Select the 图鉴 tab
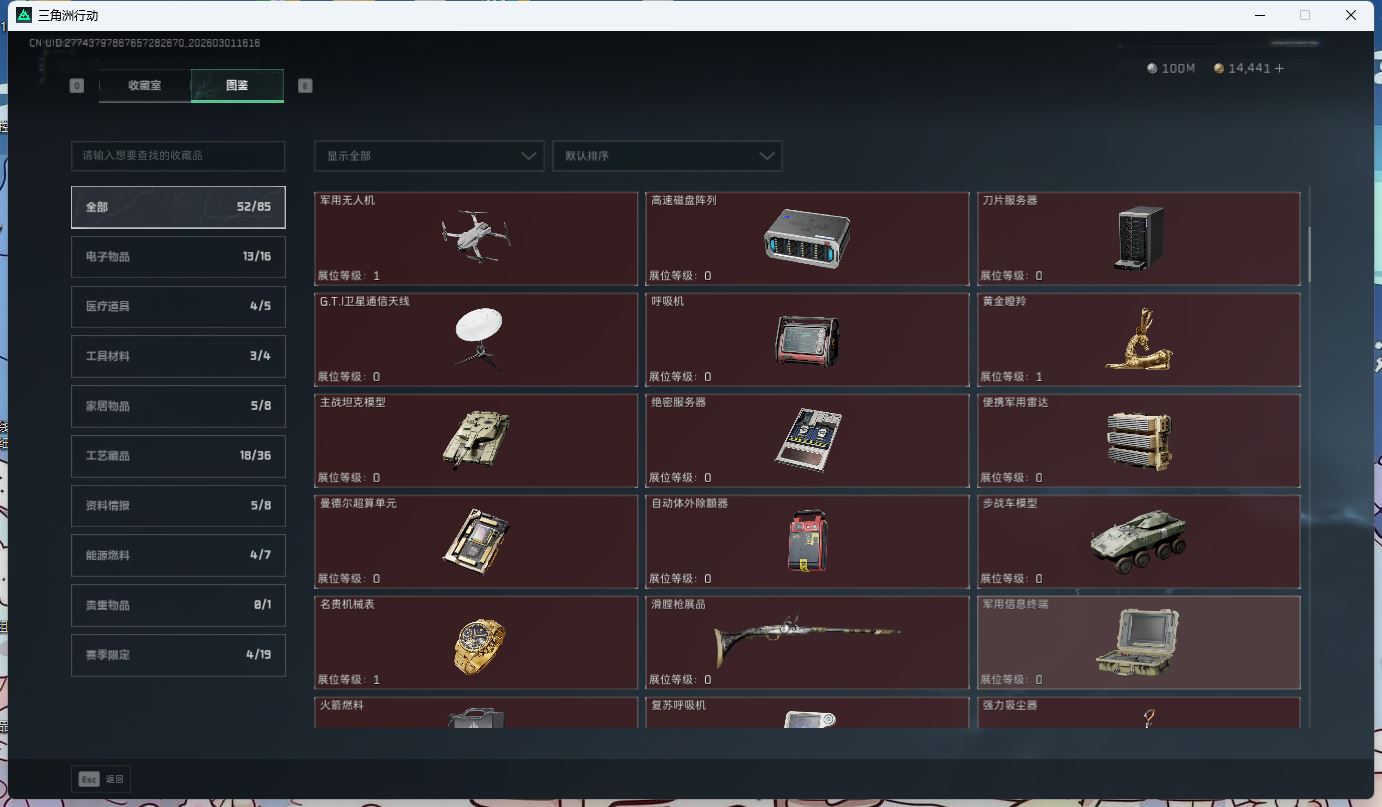 point(236,86)
